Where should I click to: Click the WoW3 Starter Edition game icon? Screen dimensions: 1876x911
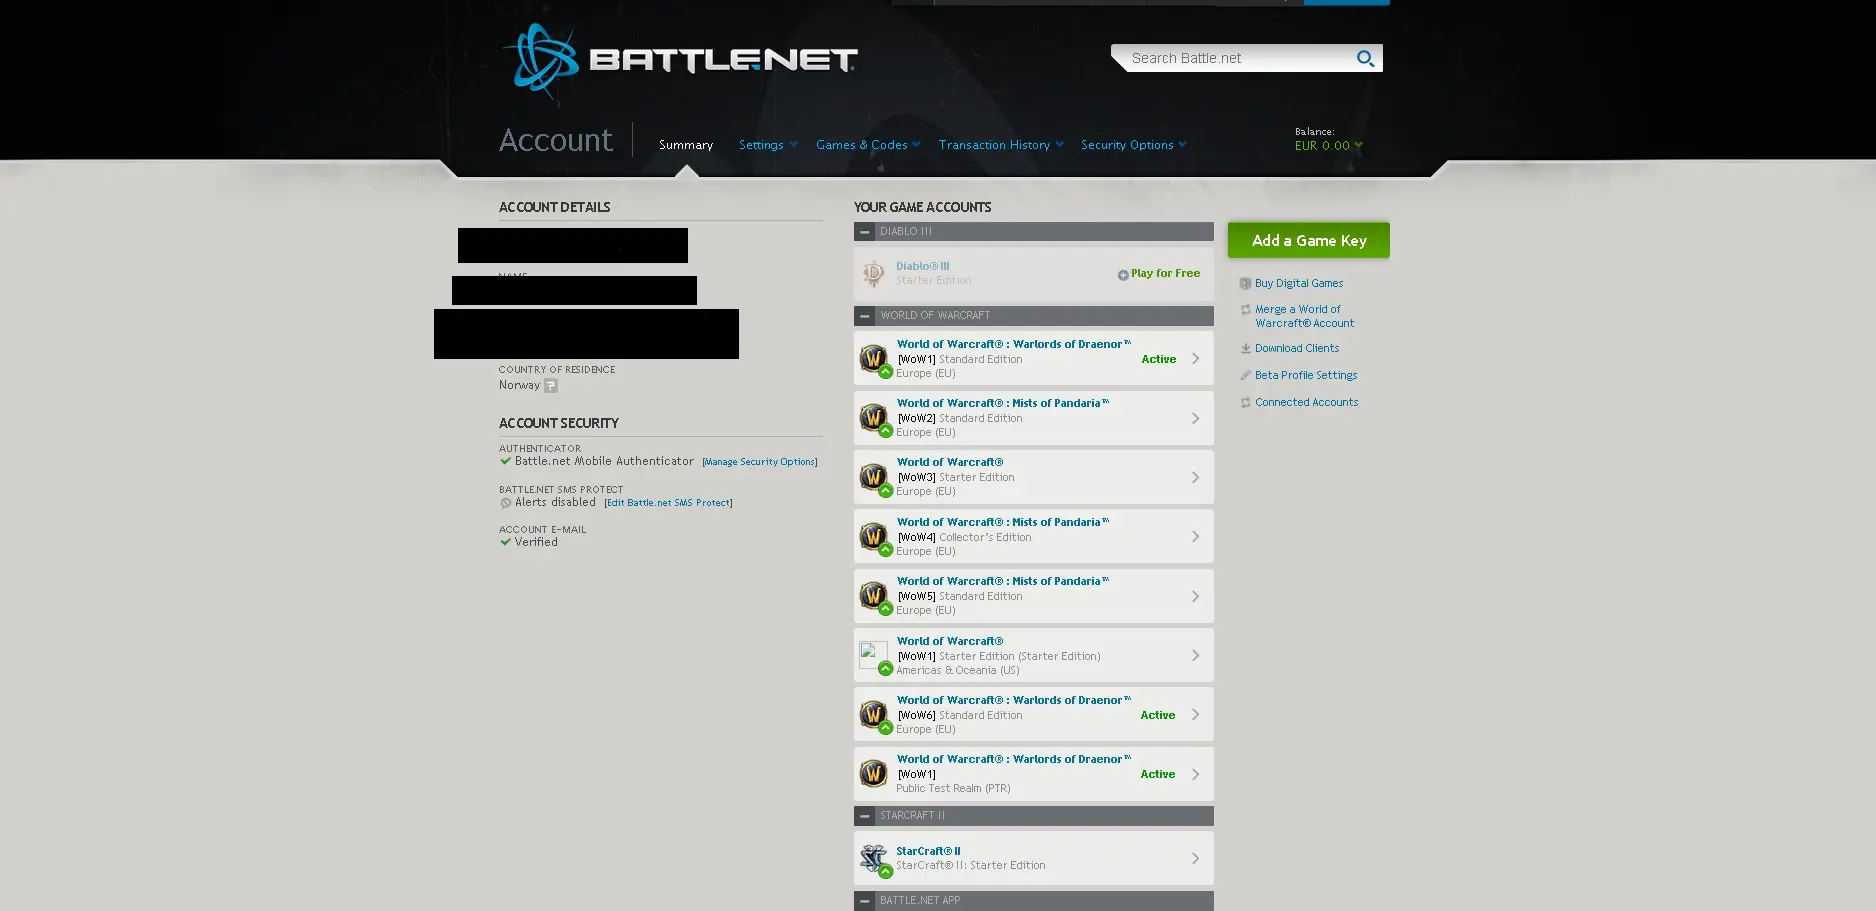coord(873,477)
